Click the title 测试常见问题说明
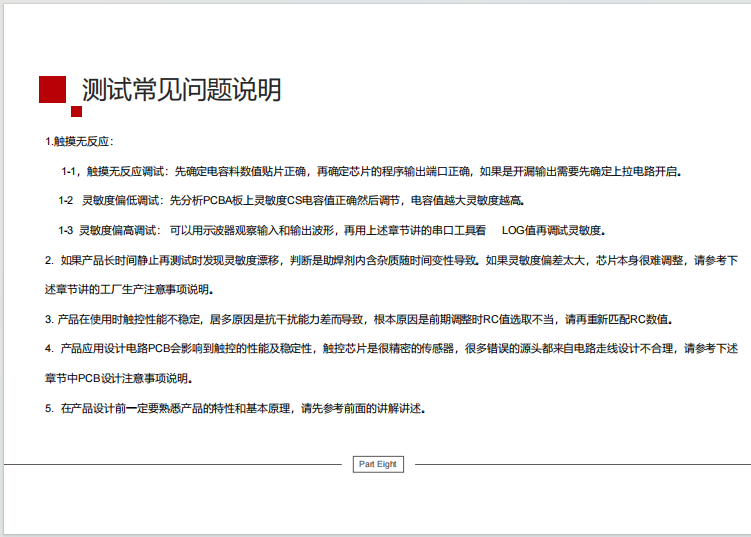The width and height of the screenshot is (751, 537). click(181, 90)
